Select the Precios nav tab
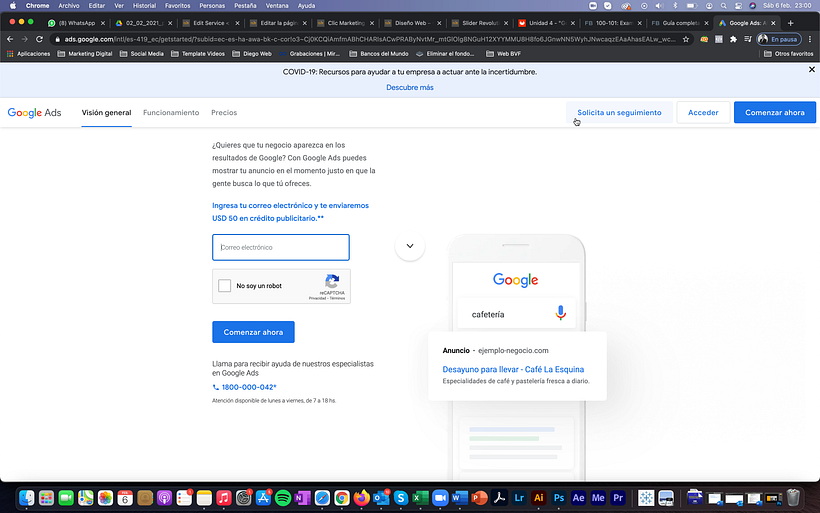 224,112
